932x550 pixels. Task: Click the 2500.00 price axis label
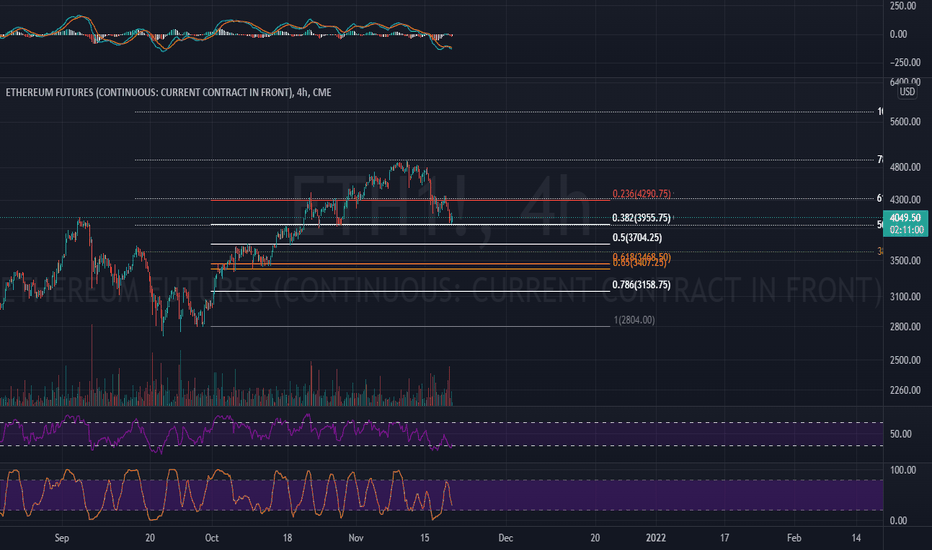pos(905,360)
